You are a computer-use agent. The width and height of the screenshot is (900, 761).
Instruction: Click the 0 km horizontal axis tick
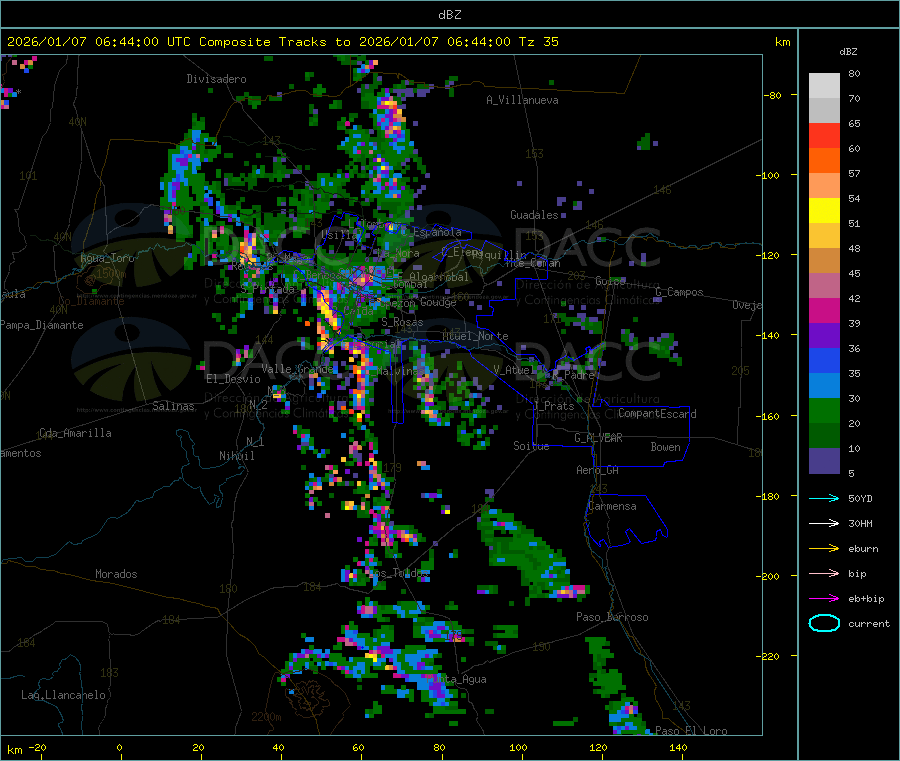[119, 748]
